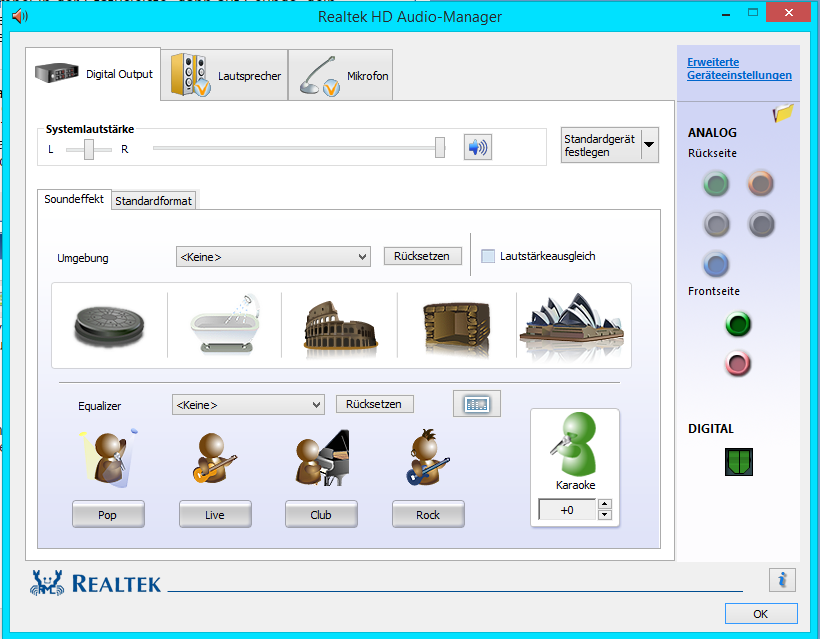Select the green front panel jack

(738, 324)
